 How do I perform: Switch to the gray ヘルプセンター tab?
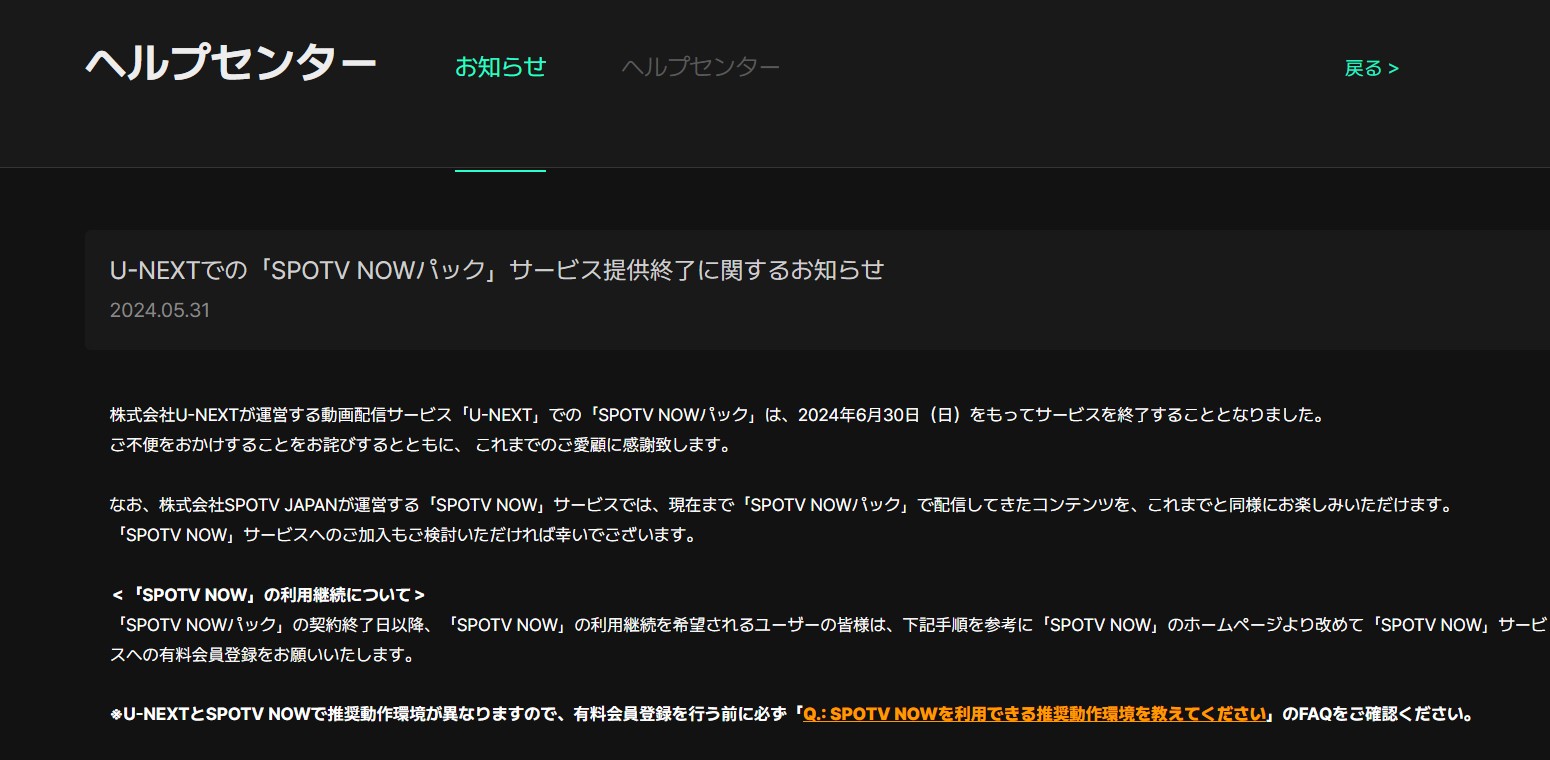pos(700,67)
